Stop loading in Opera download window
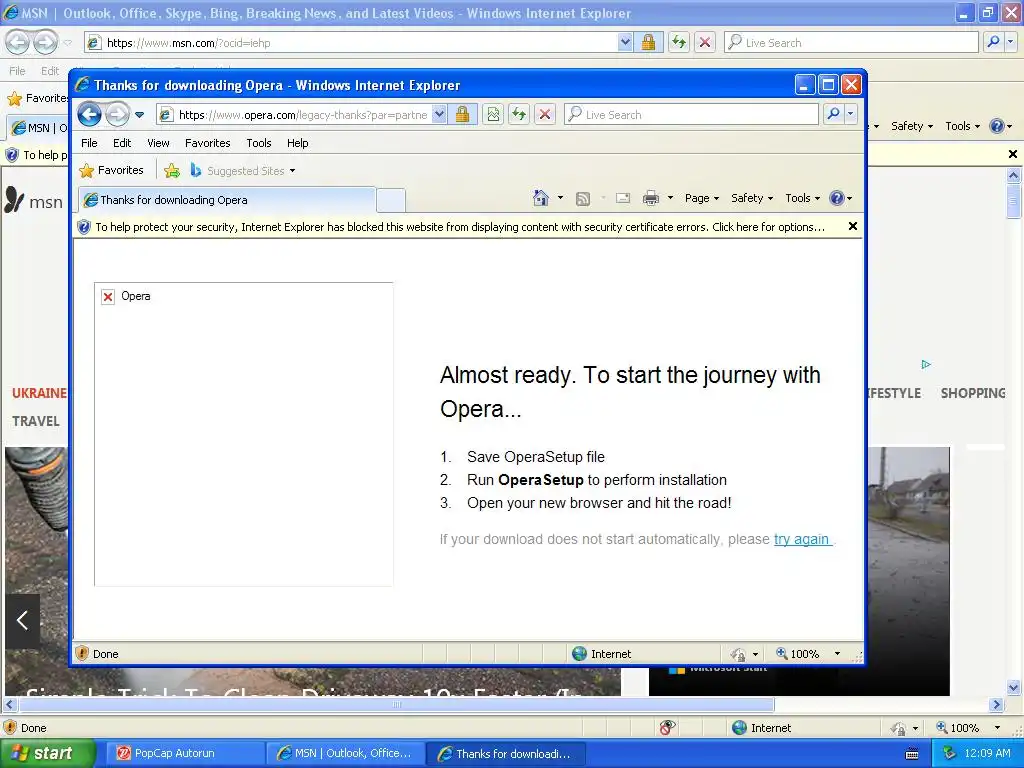Screen dimensions: 1024x768 tap(545, 115)
